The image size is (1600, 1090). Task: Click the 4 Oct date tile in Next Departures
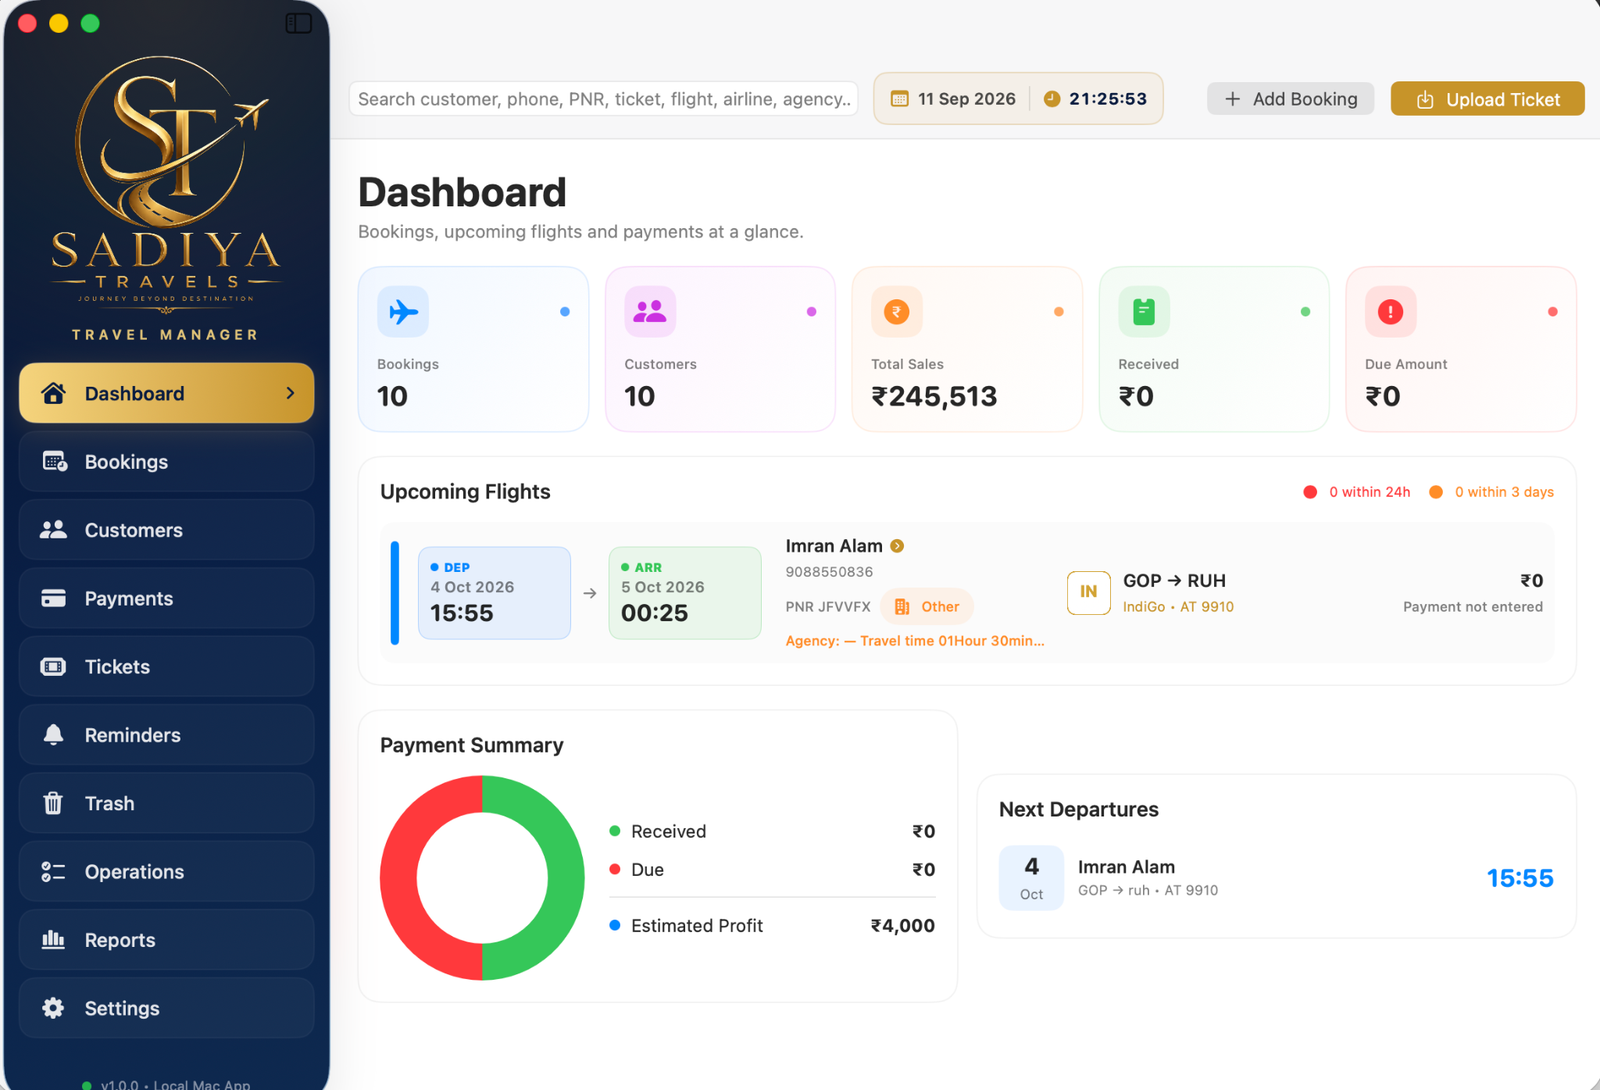[x=1031, y=878]
